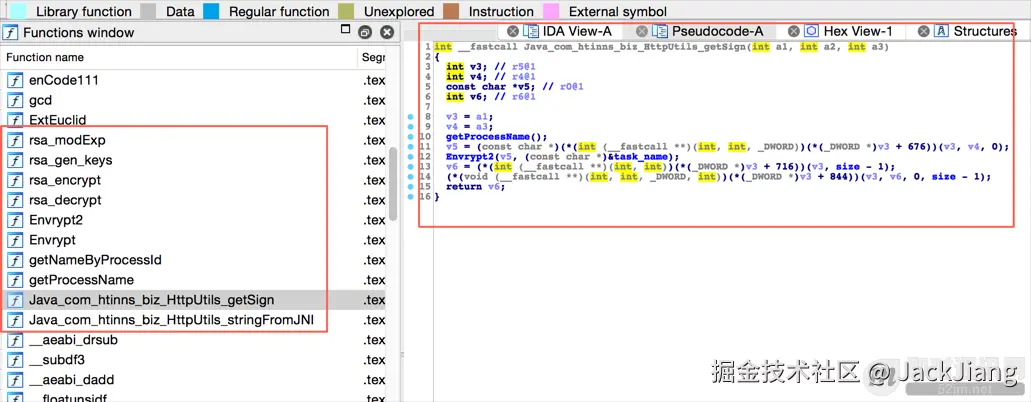The width and height of the screenshot is (1031, 402).
Task: Click the External symbol legend swatch
Action: pos(550,11)
